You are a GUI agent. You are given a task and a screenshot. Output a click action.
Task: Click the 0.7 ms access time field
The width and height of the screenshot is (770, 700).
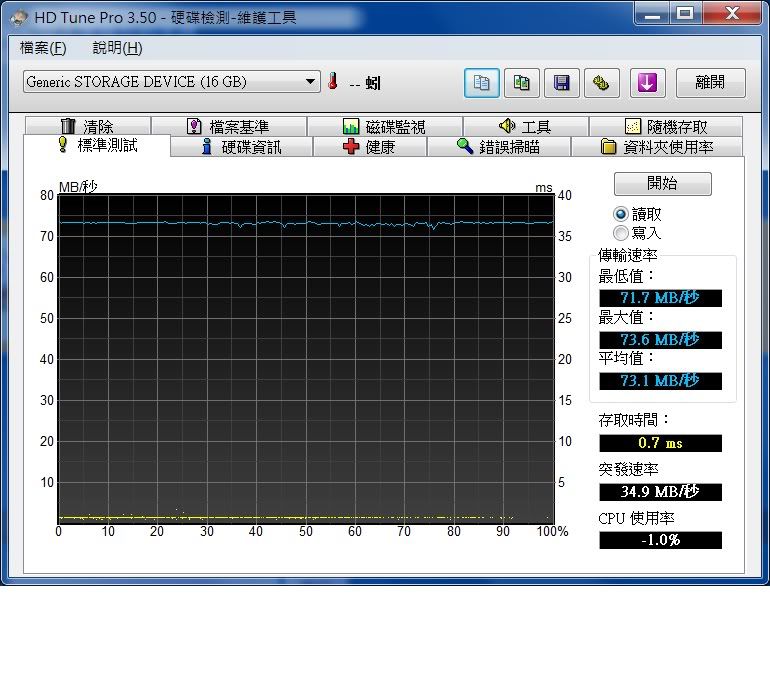(660, 443)
